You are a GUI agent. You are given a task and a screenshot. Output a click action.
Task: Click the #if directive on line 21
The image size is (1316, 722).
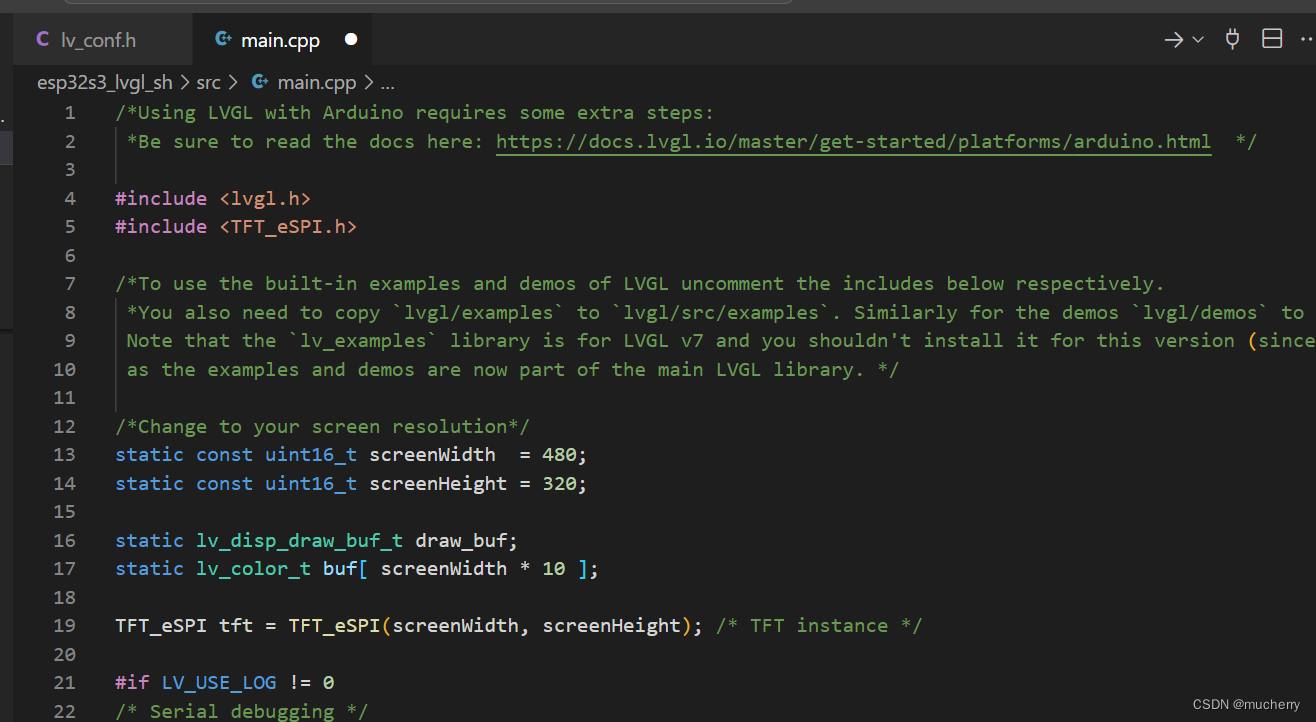tap(132, 683)
